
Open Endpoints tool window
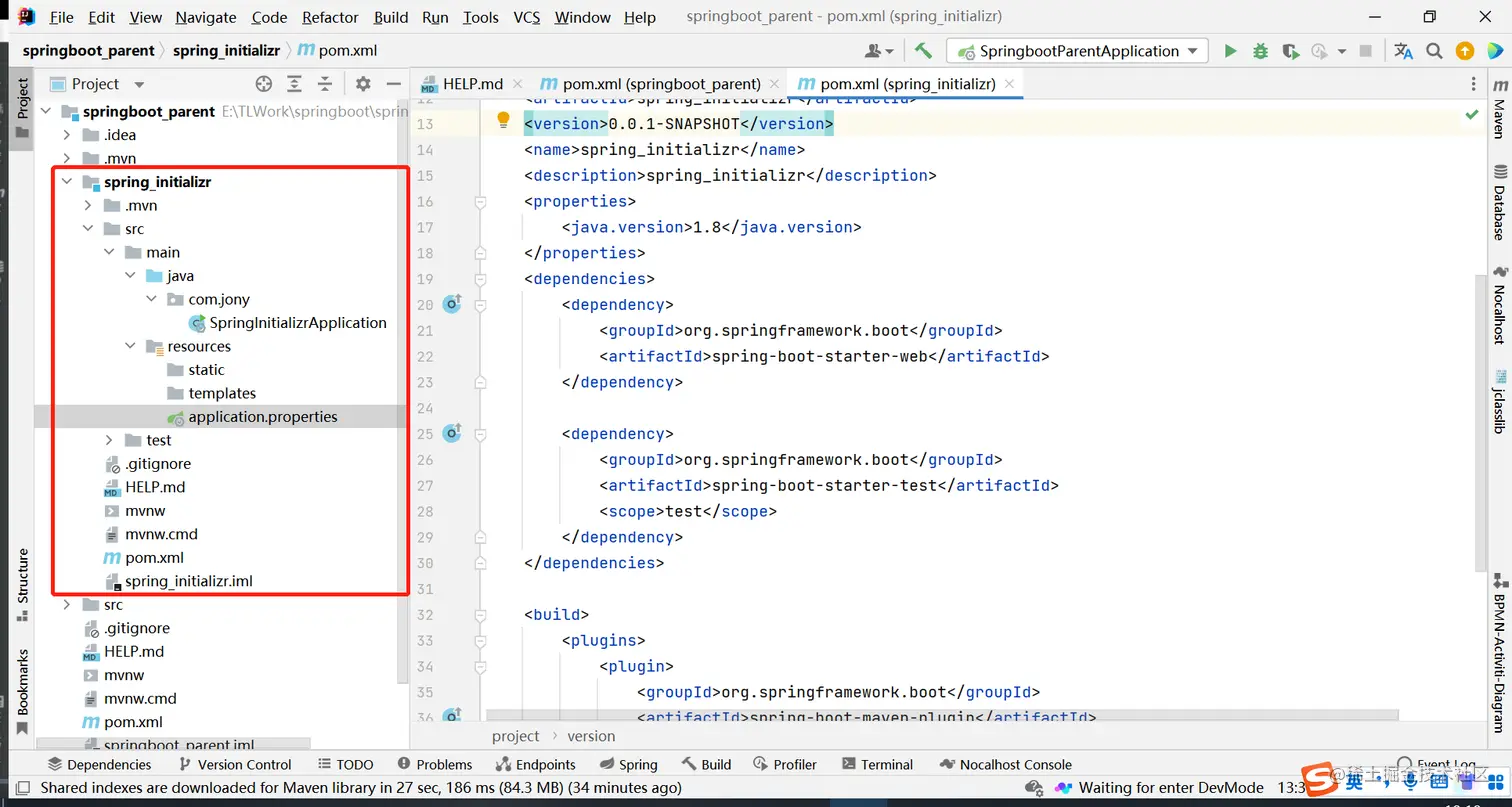536,764
